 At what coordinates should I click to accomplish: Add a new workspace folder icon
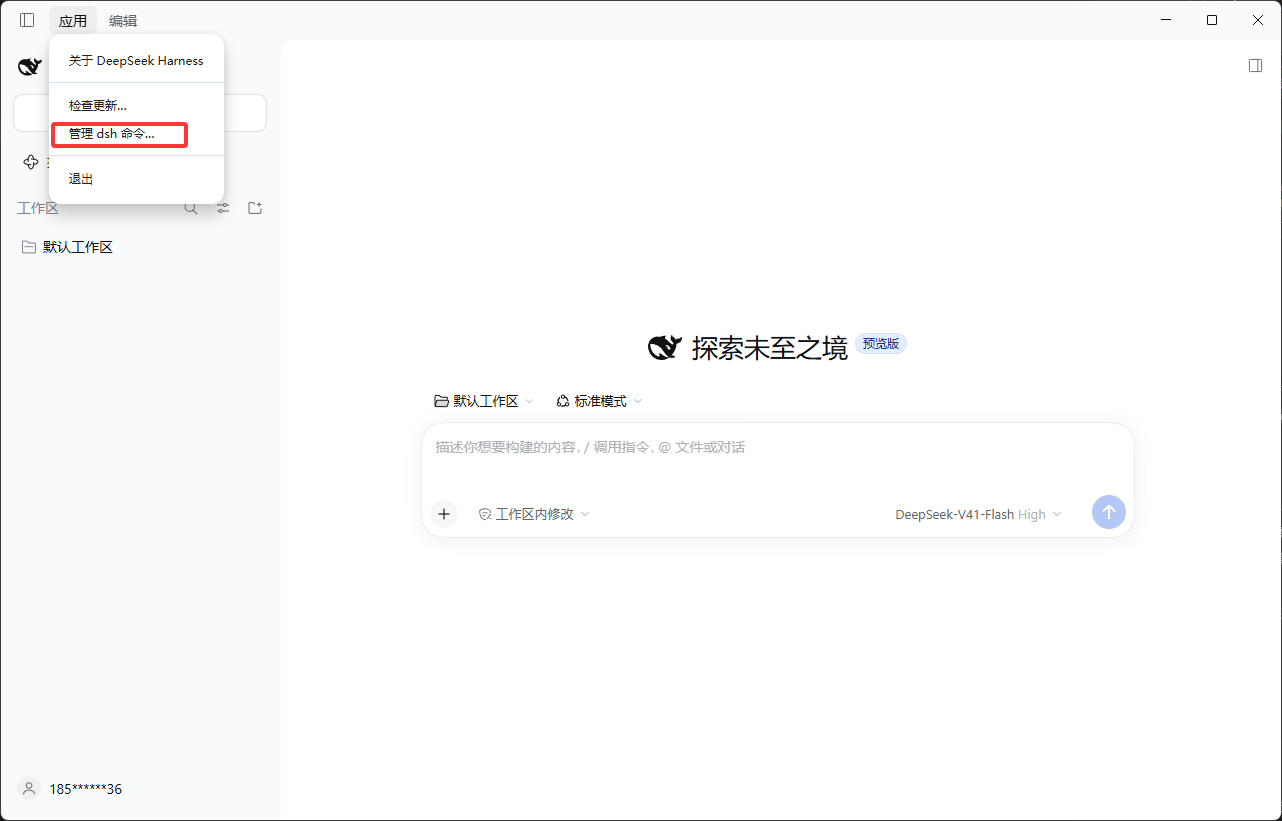pos(255,208)
